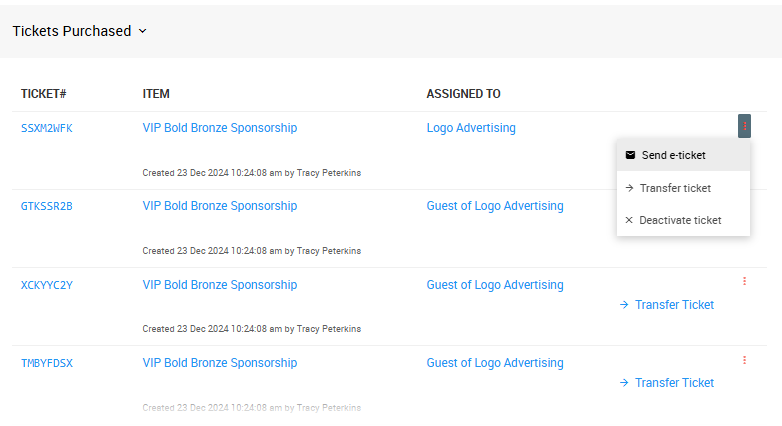
Task: Click Transfer Ticket link for ticket TMBYFDSX
Action: click(674, 383)
